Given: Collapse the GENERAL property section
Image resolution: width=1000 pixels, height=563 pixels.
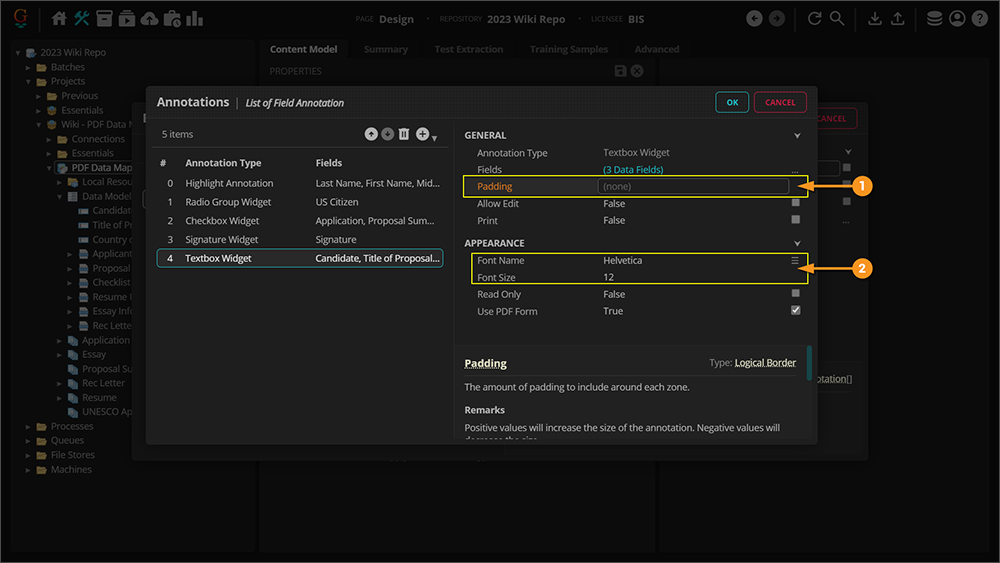Looking at the screenshot, I should point(797,135).
